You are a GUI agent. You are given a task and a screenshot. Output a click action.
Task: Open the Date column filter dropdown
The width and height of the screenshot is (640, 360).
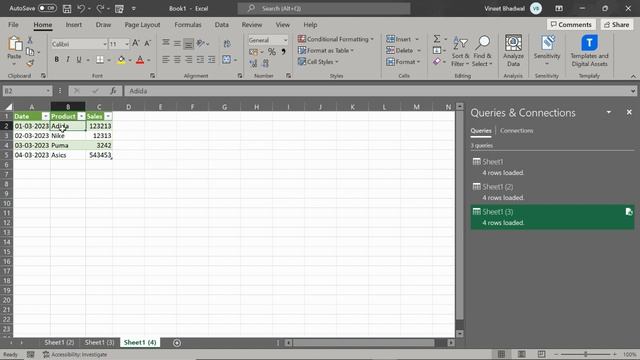click(45, 117)
